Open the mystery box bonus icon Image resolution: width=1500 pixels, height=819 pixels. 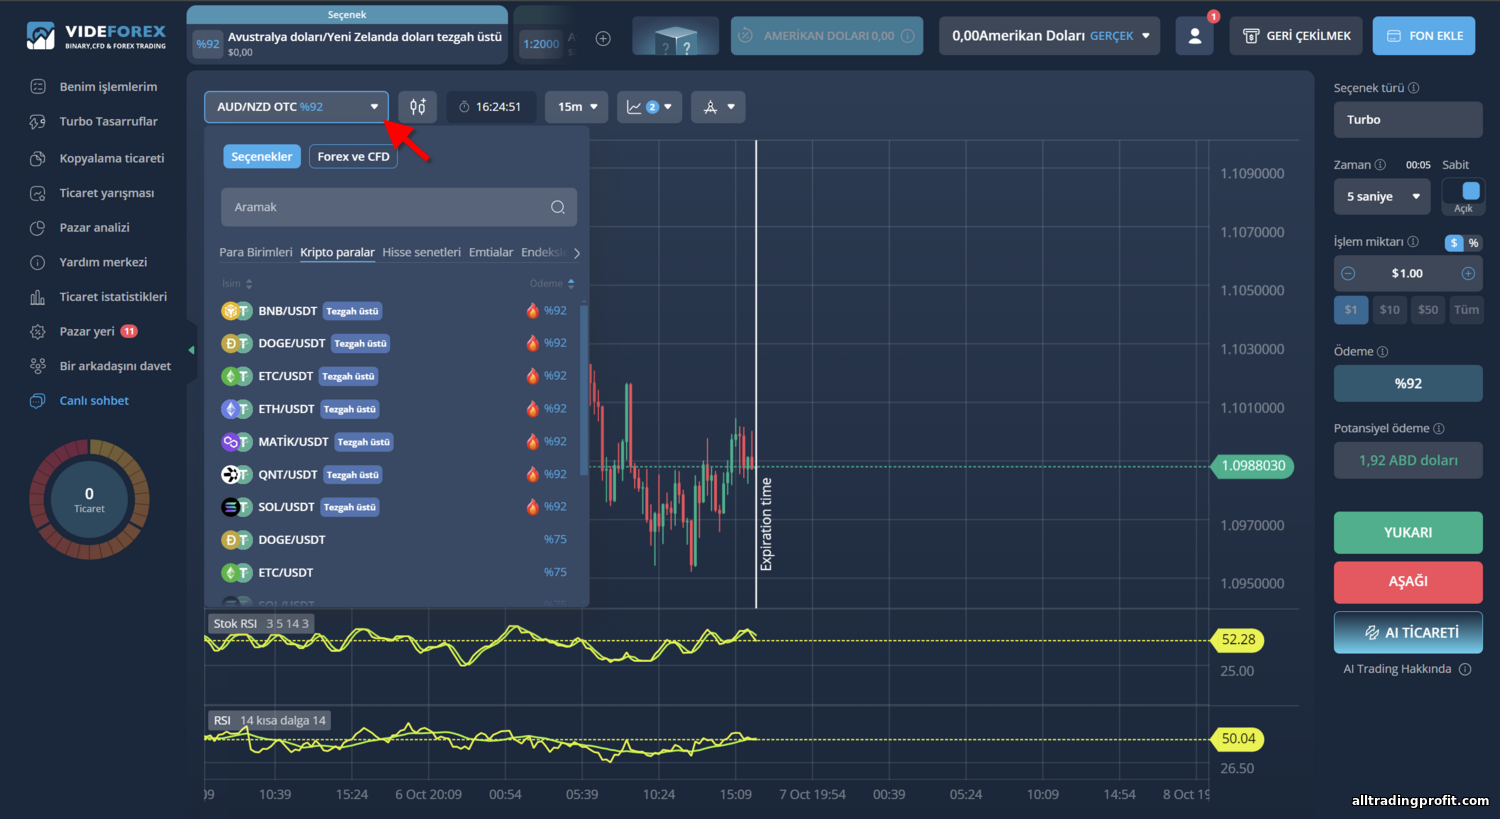(x=676, y=36)
